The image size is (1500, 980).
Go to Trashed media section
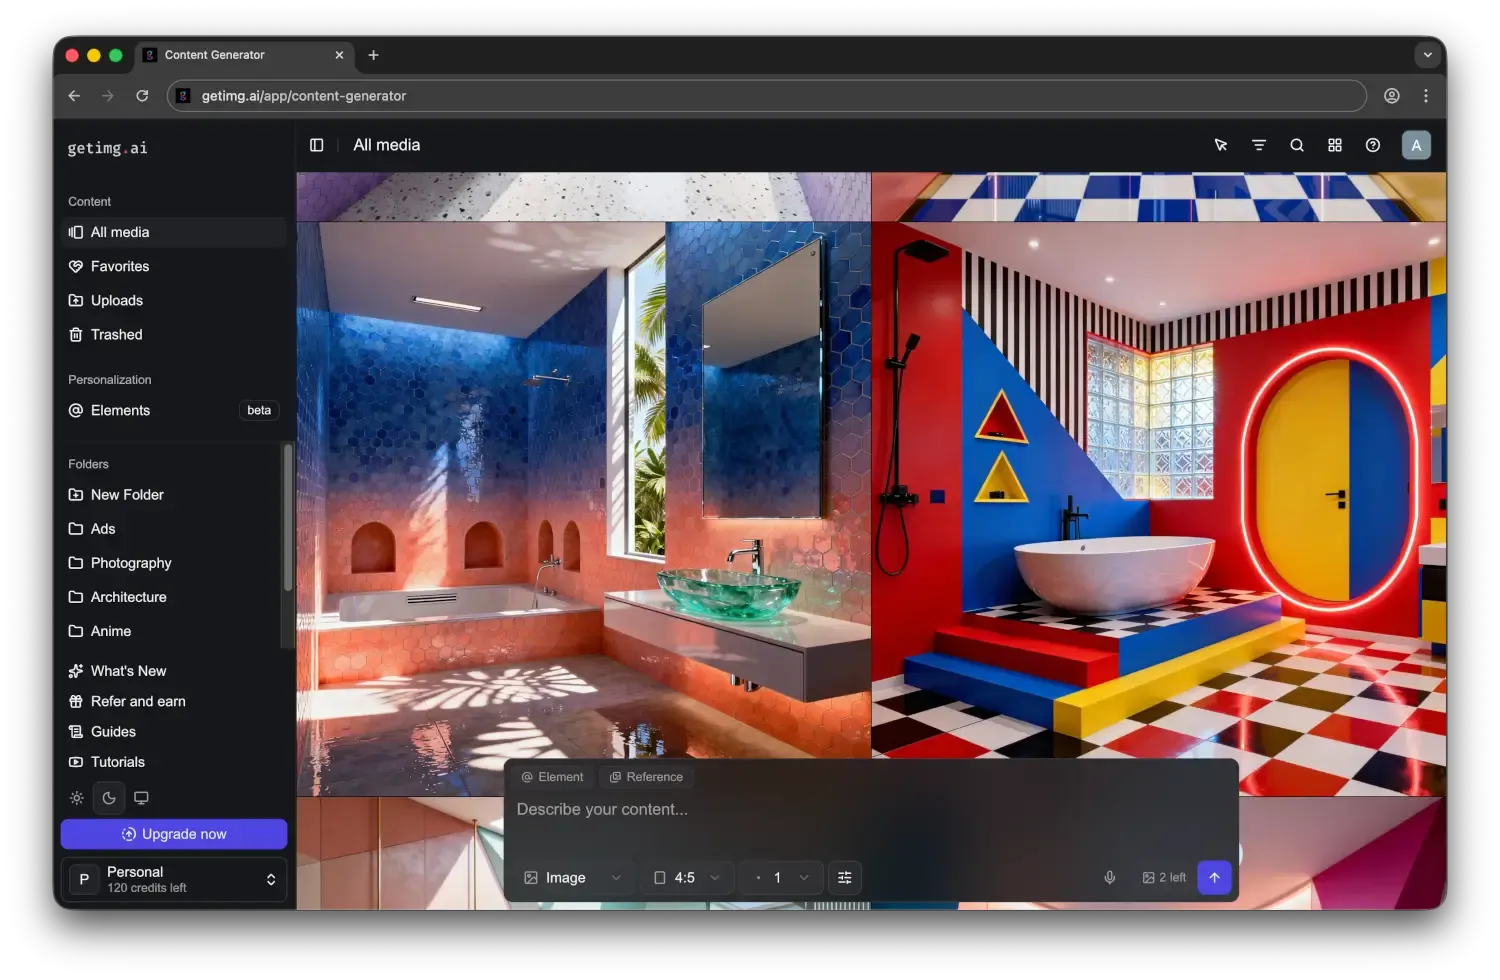coord(116,335)
